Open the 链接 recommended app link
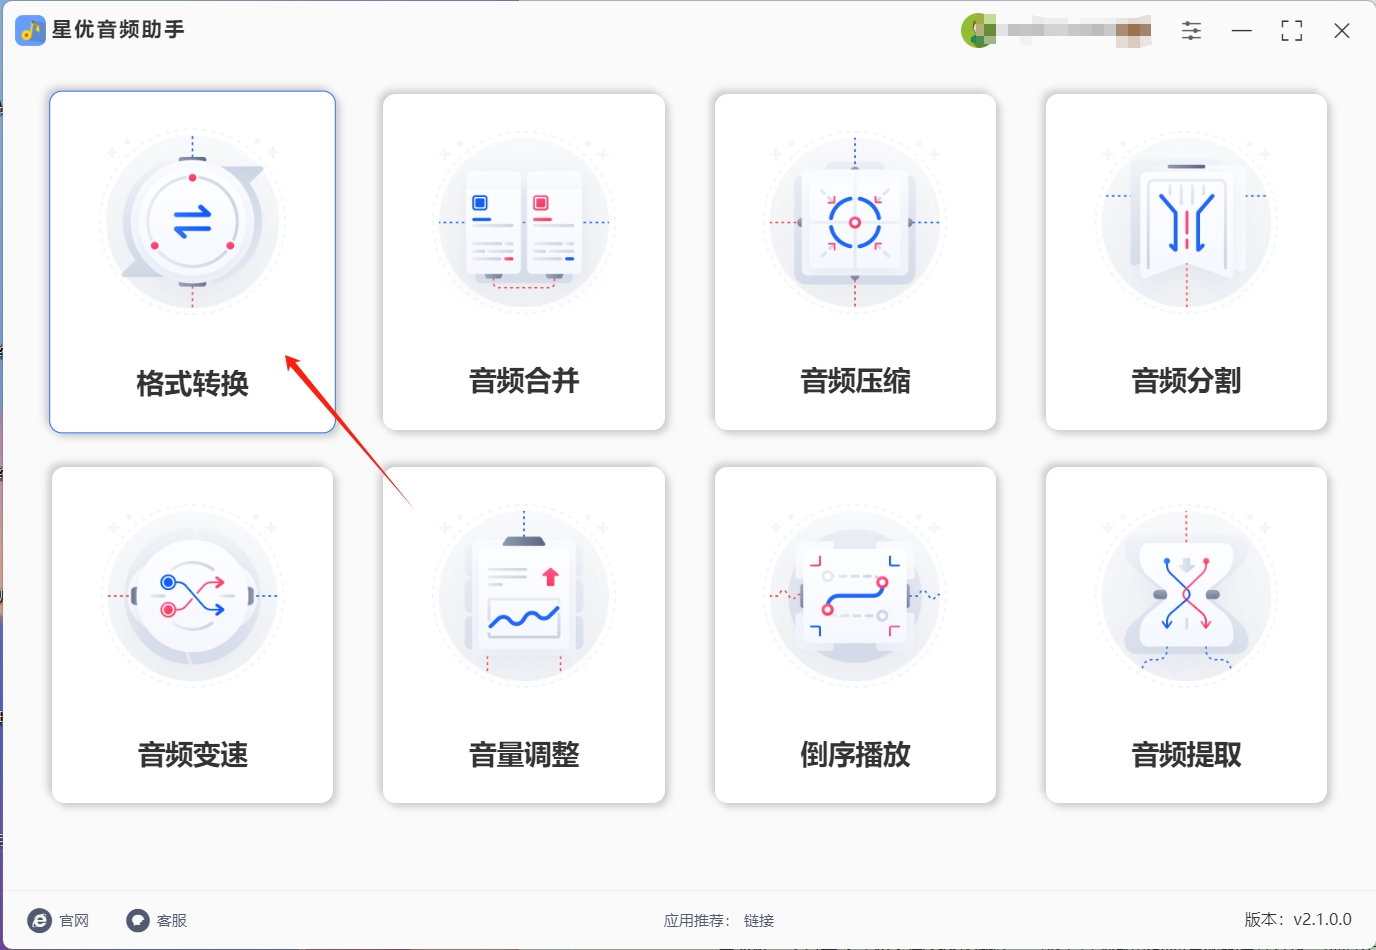The image size is (1376, 950). [x=759, y=921]
